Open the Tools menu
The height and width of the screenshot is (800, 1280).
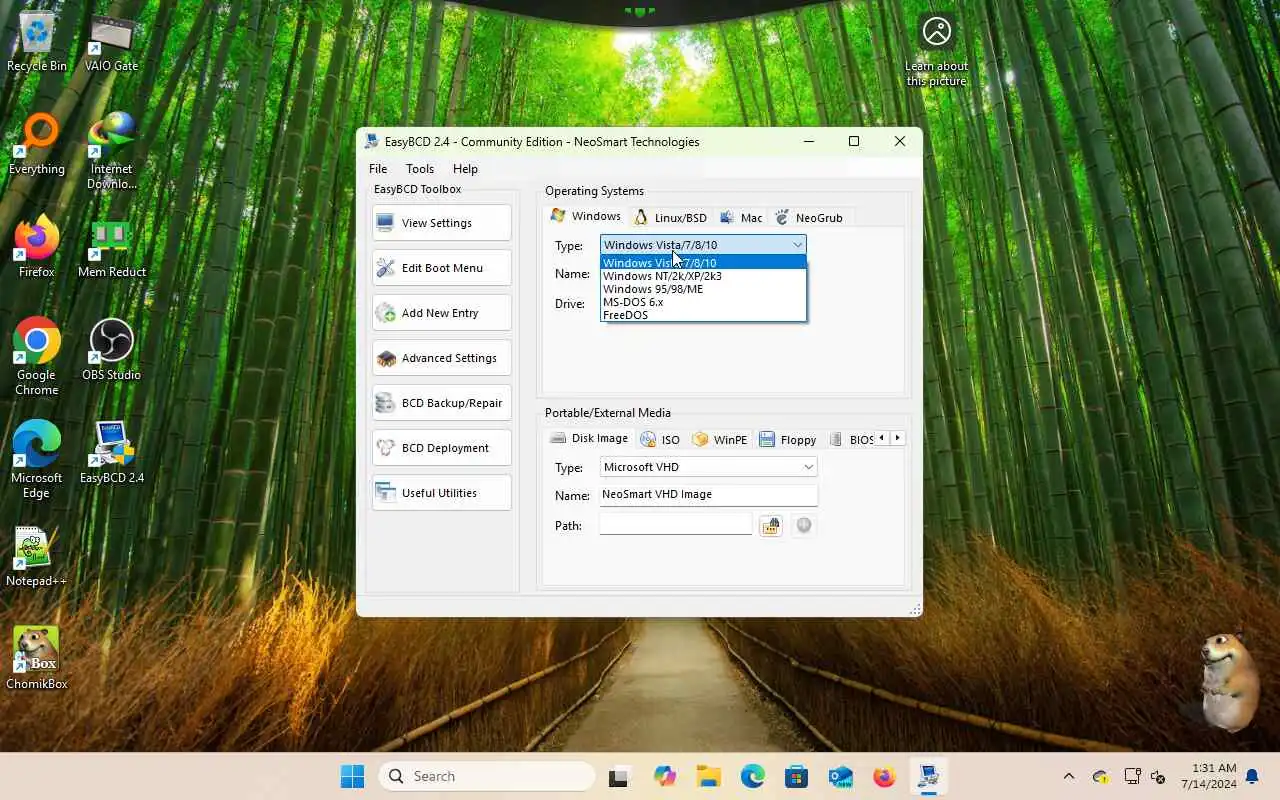tap(420, 169)
